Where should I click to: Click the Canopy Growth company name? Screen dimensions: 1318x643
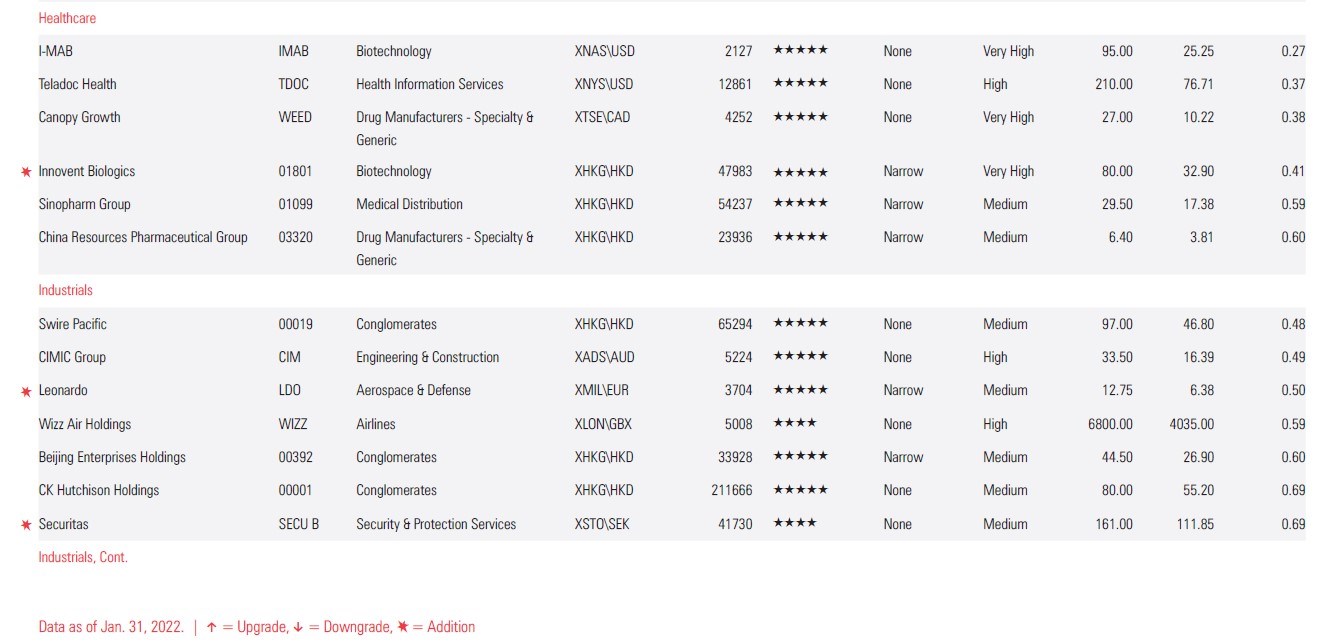pos(79,117)
